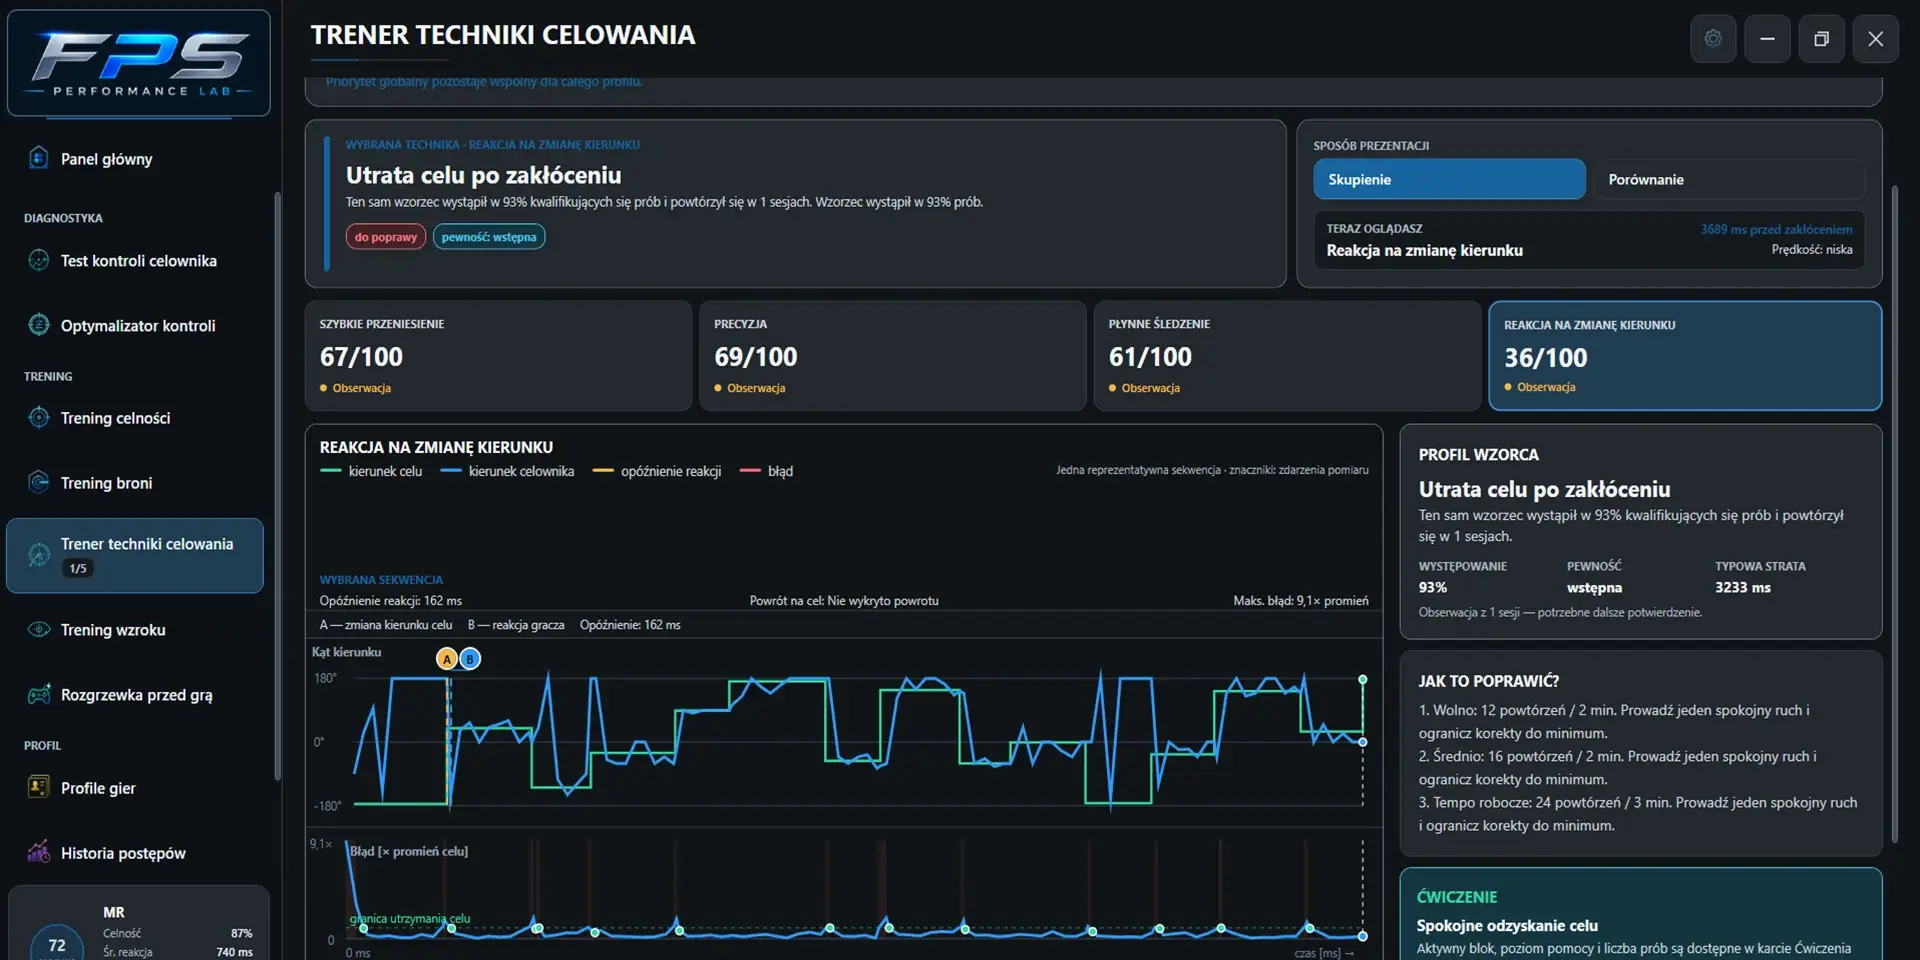This screenshot has width=1920, height=960.
Task: Click the Trening celności target icon
Action: [38, 417]
